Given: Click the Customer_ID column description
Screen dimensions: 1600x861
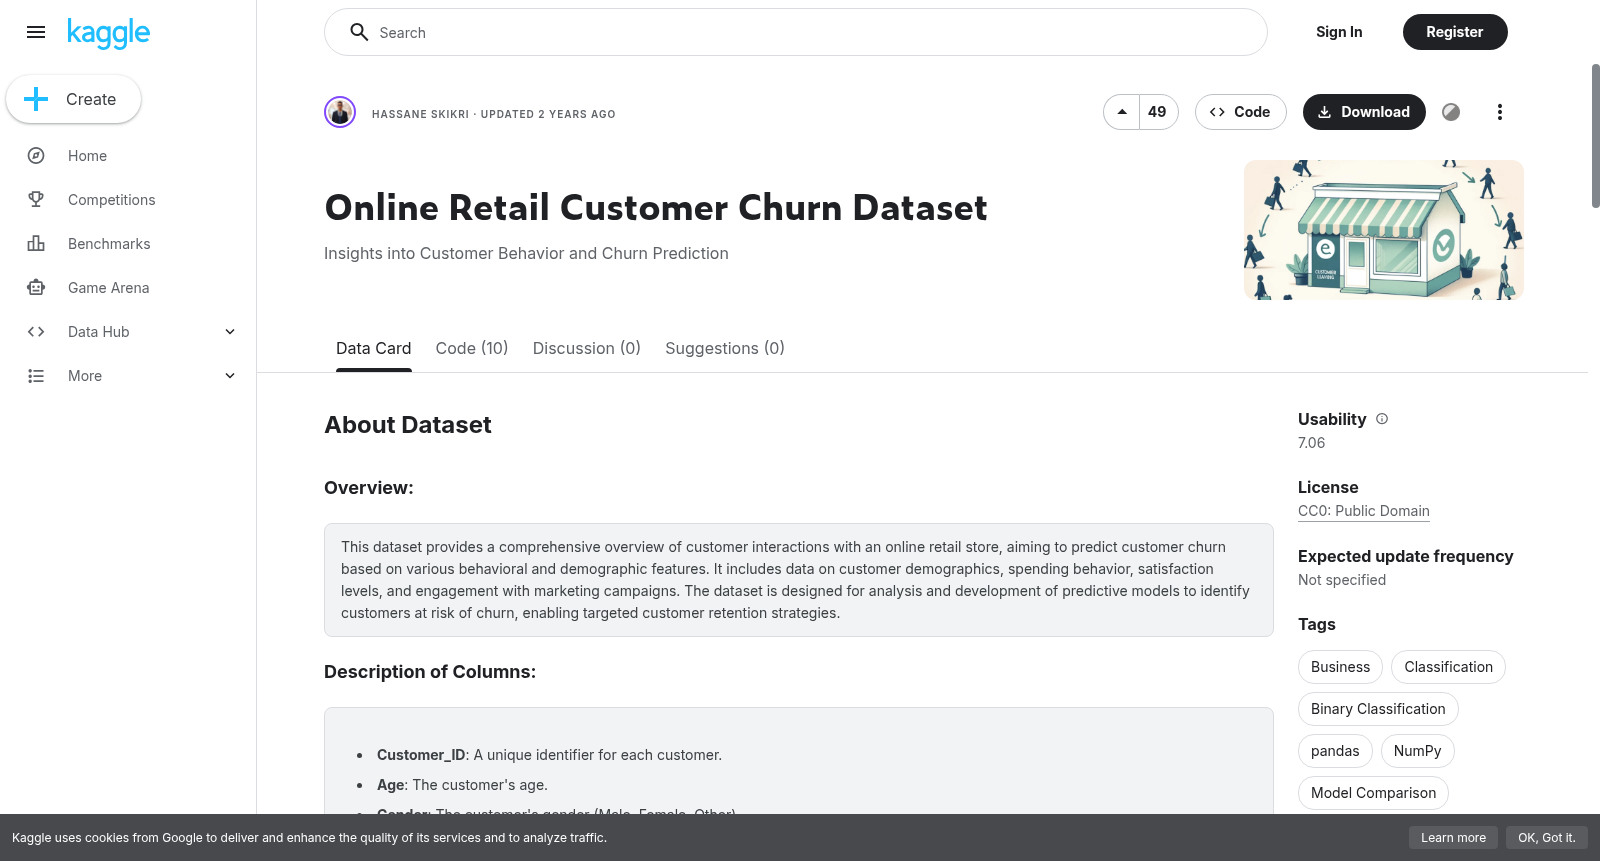Looking at the screenshot, I should click(549, 755).
